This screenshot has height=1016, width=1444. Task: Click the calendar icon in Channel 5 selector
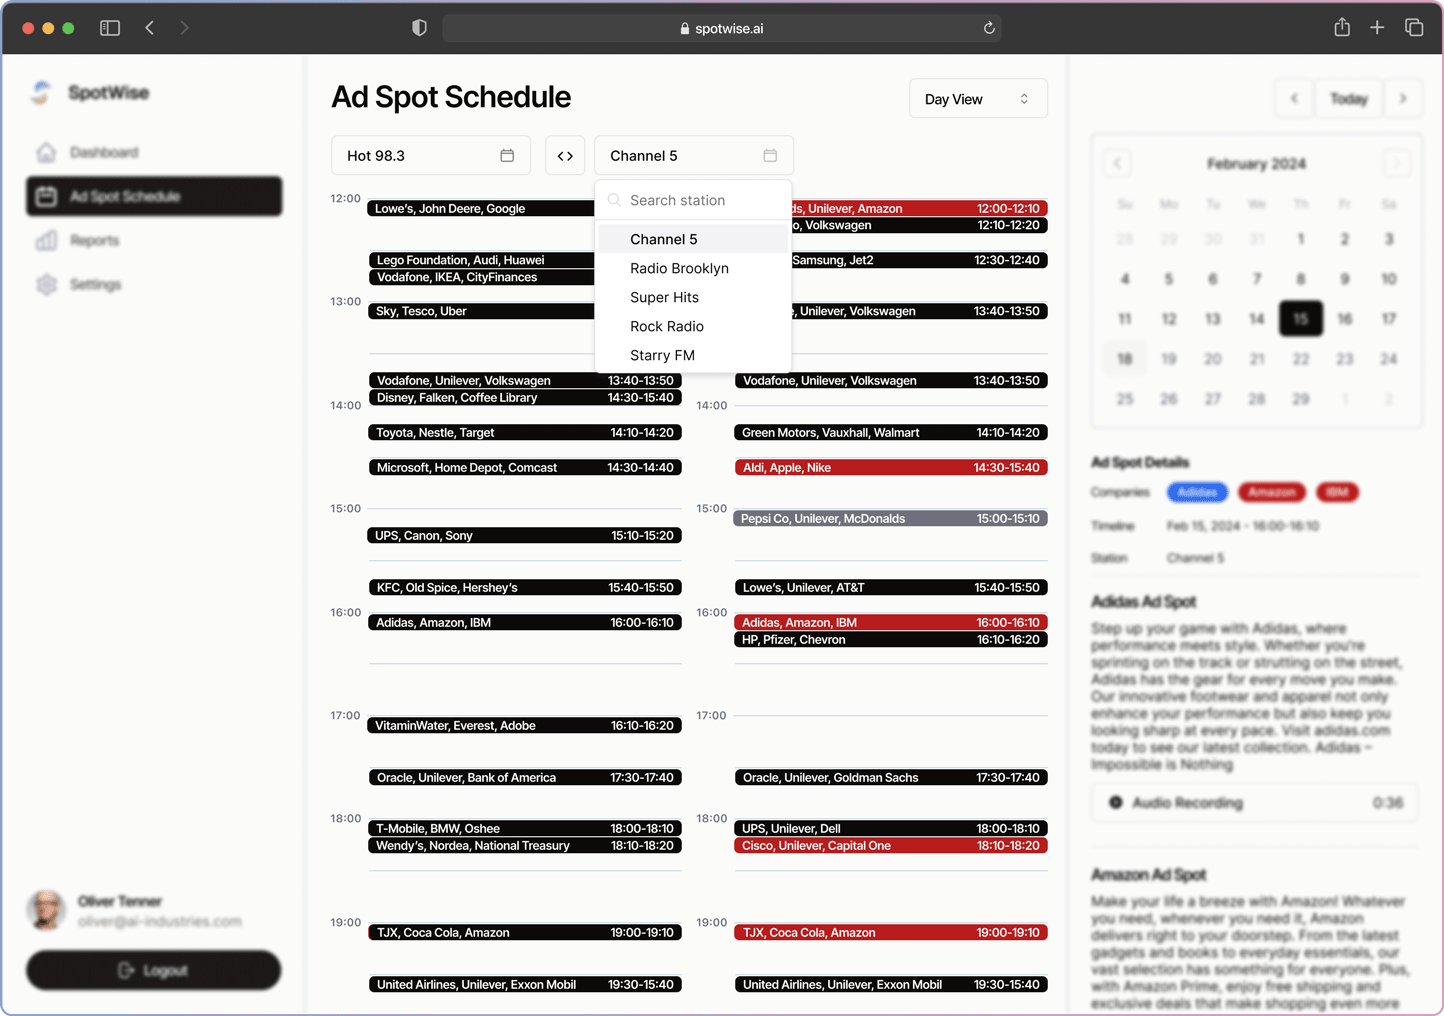pos(770,155)
